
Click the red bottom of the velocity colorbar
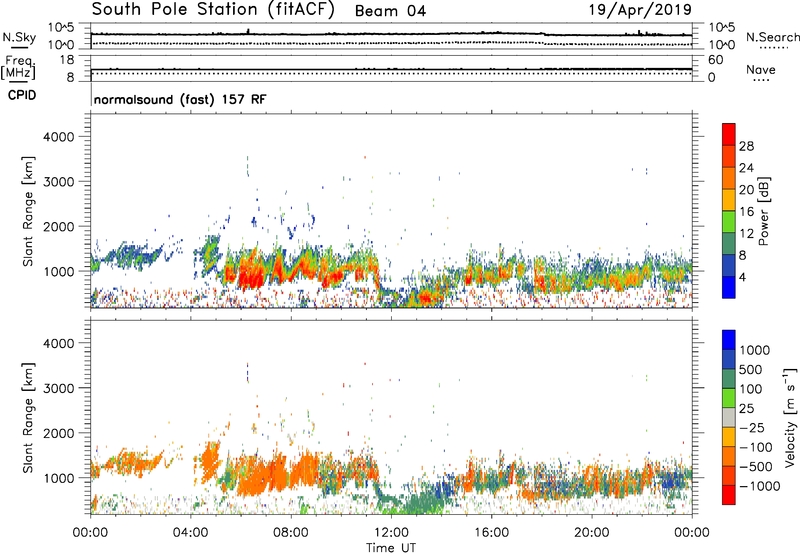[729, 495]
